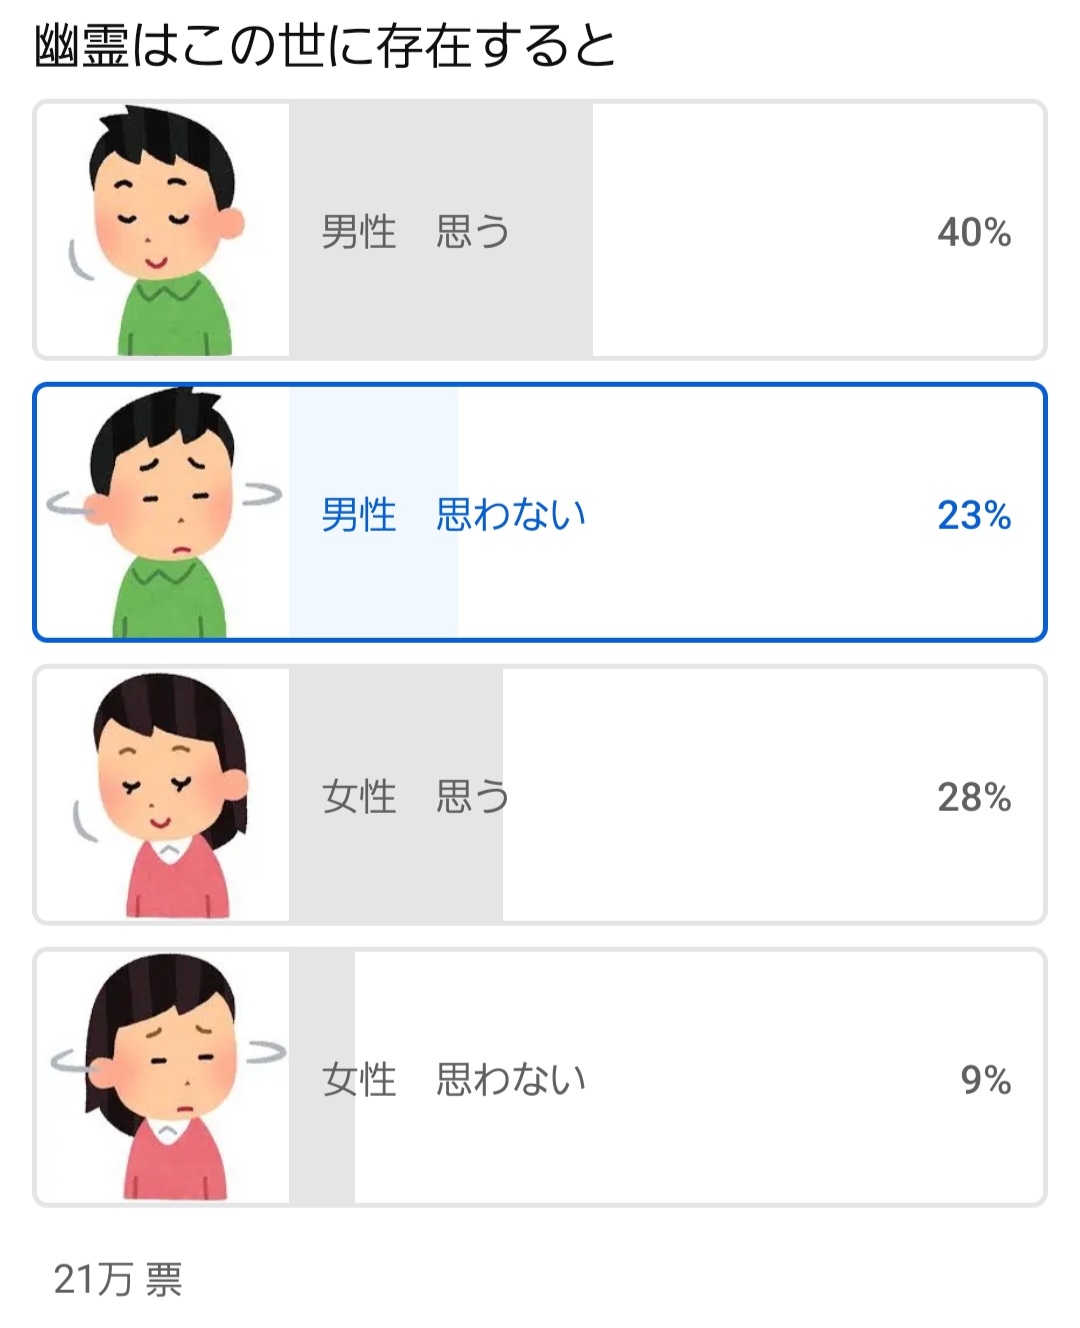1080x1328 pixels.
Task: Click the nodding woman illustration
Action: [165, 795]
